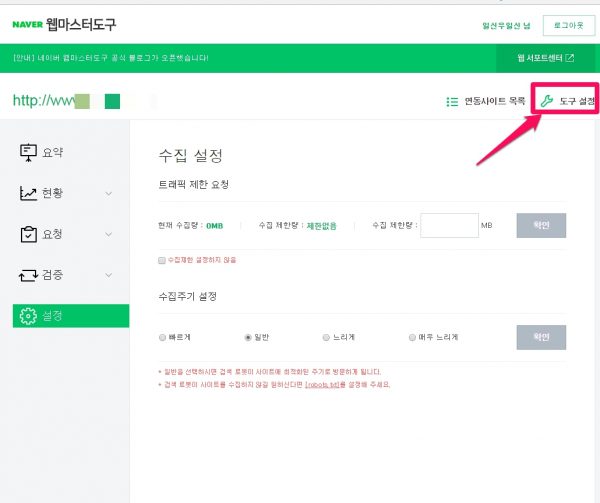The width and height of the screenshot is (600, 503).
Task: Open the 연동사이트 목록 link
Action: [x=486, y=101]
